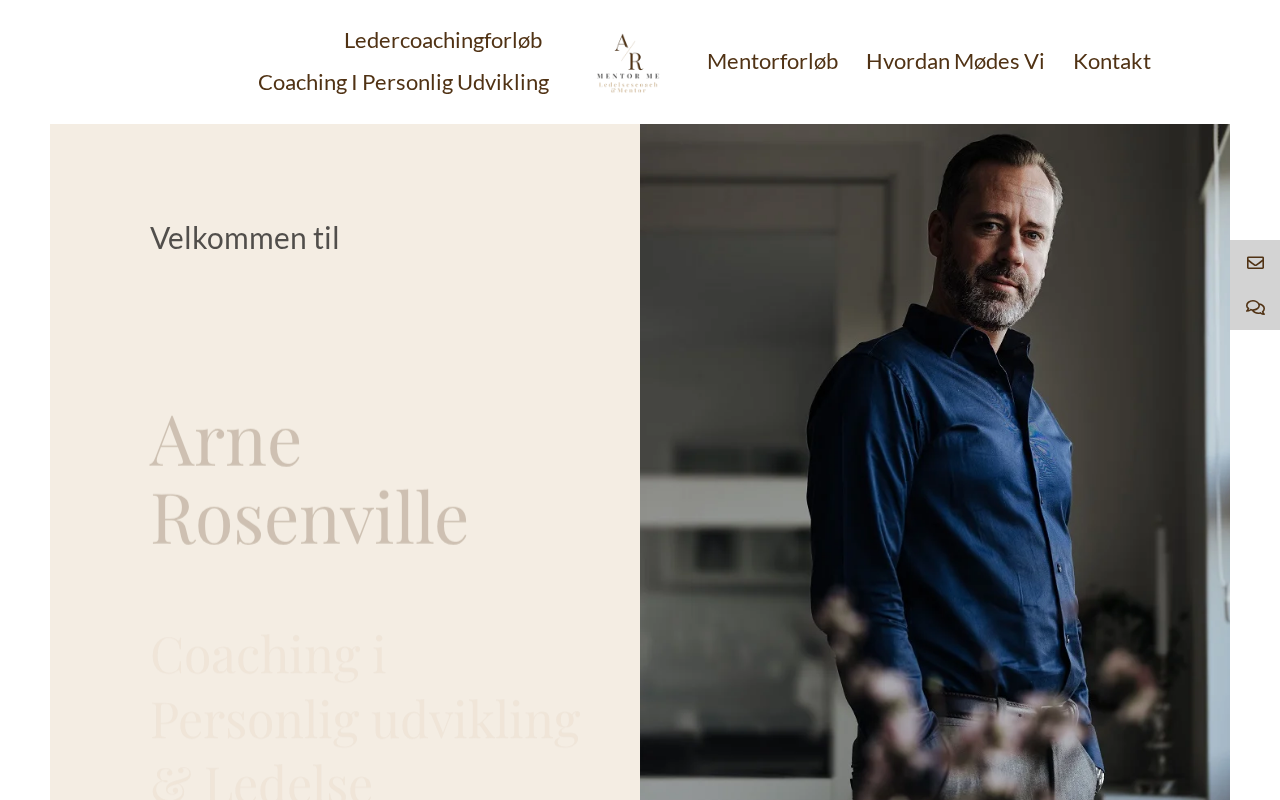This screenshot has height=800, width=1280.
Task: Go to Ledercoachingforløb page
Action: click(443, 40)
